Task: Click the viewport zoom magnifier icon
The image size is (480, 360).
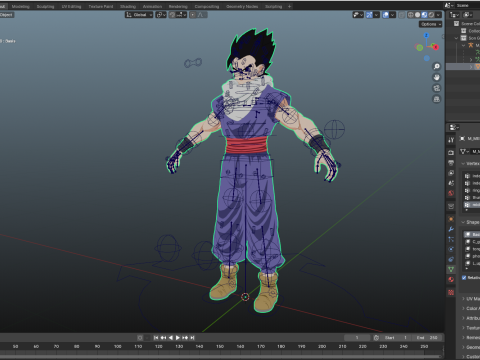Action: (x=436, y=67)
